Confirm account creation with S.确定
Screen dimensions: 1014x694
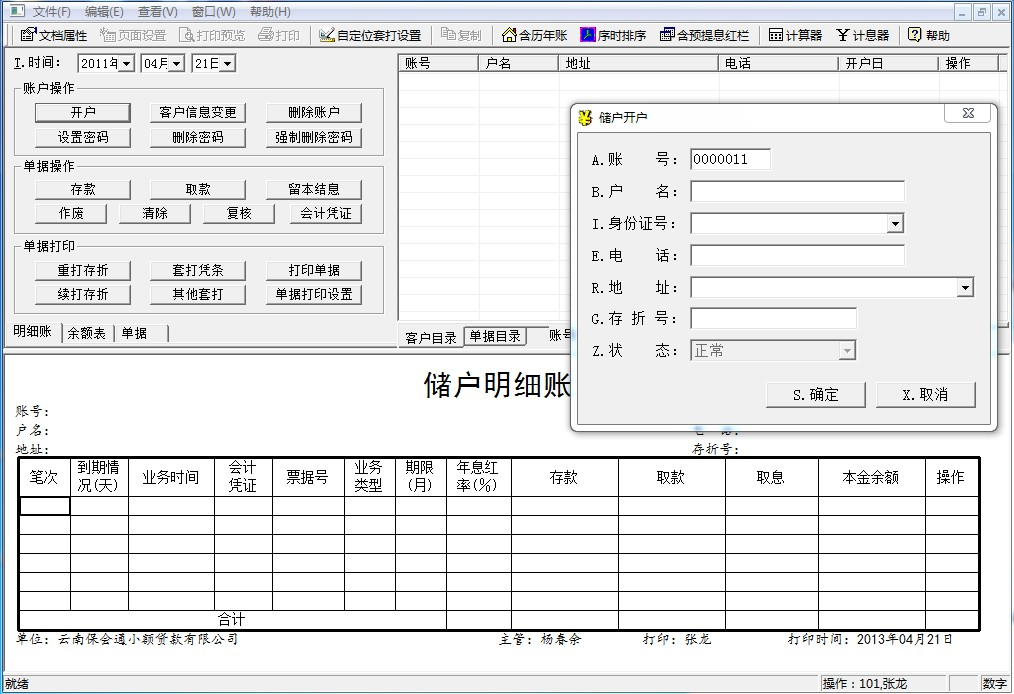point(814,394)
